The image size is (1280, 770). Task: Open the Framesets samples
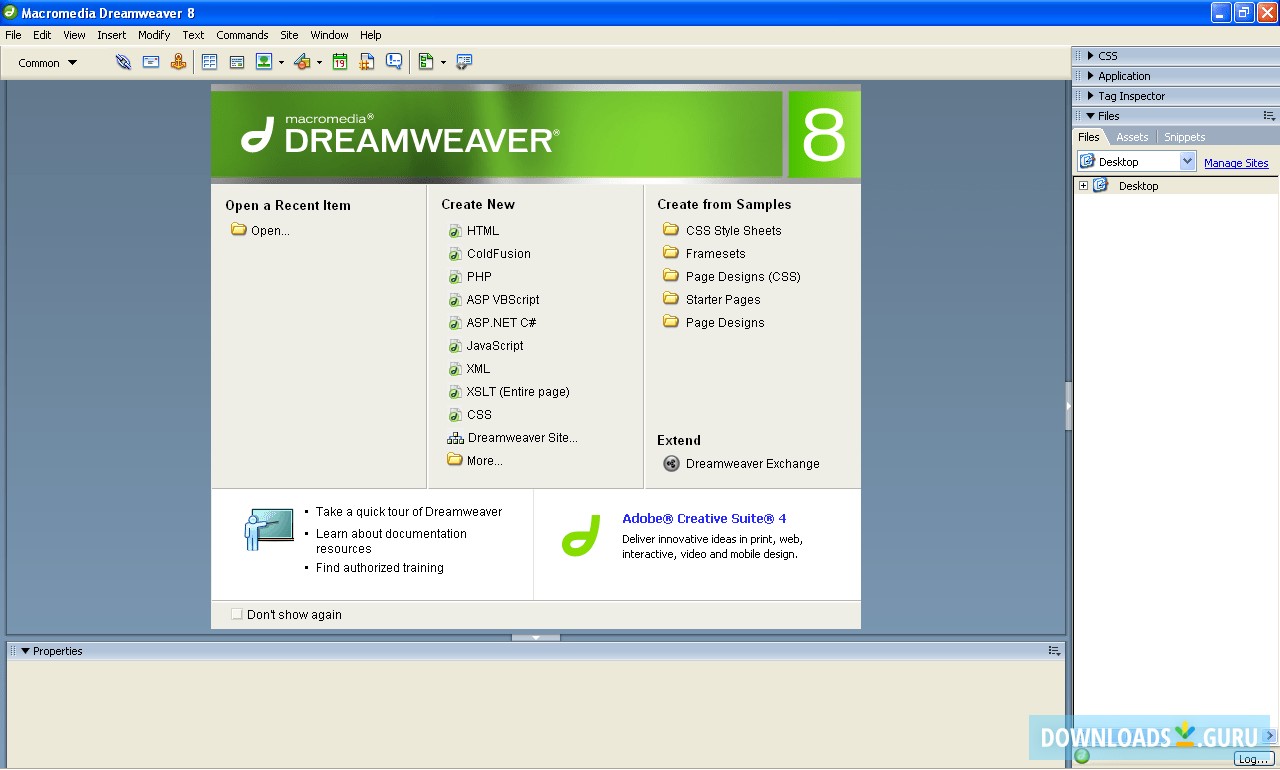[x=716, y=254]
